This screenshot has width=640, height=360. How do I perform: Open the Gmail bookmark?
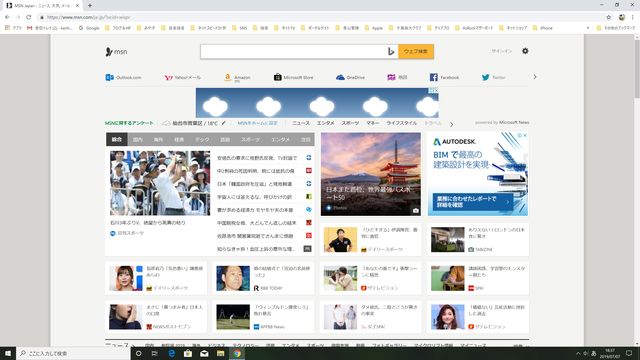pos(49,28)
